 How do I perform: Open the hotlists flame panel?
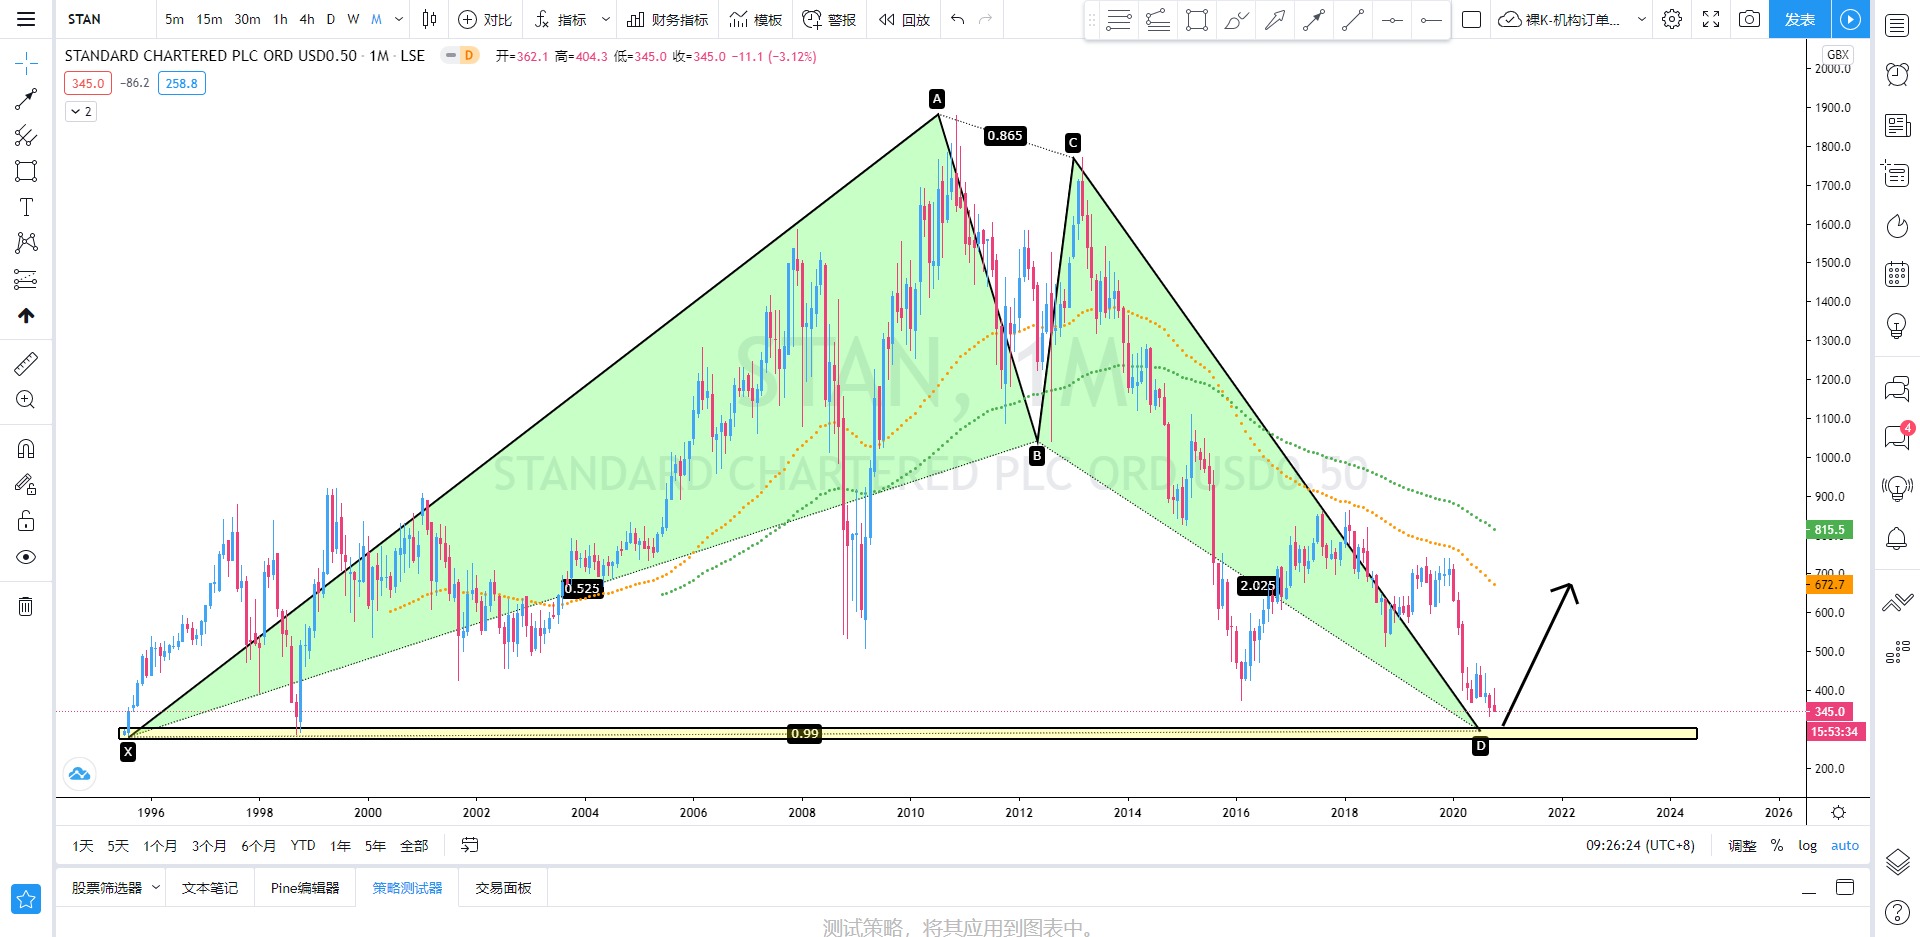click(1897, 226)
